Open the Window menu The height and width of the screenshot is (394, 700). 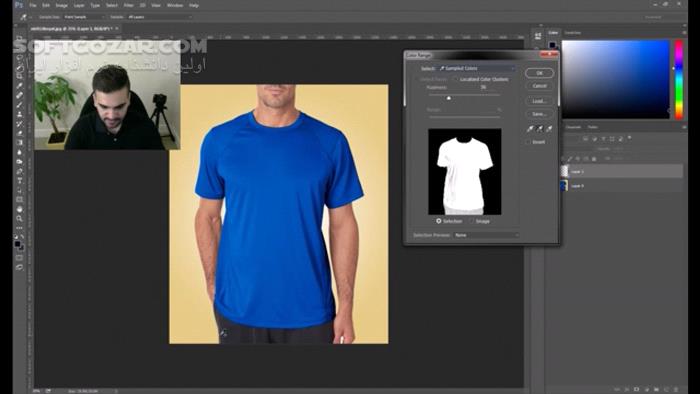coord(175,5)
